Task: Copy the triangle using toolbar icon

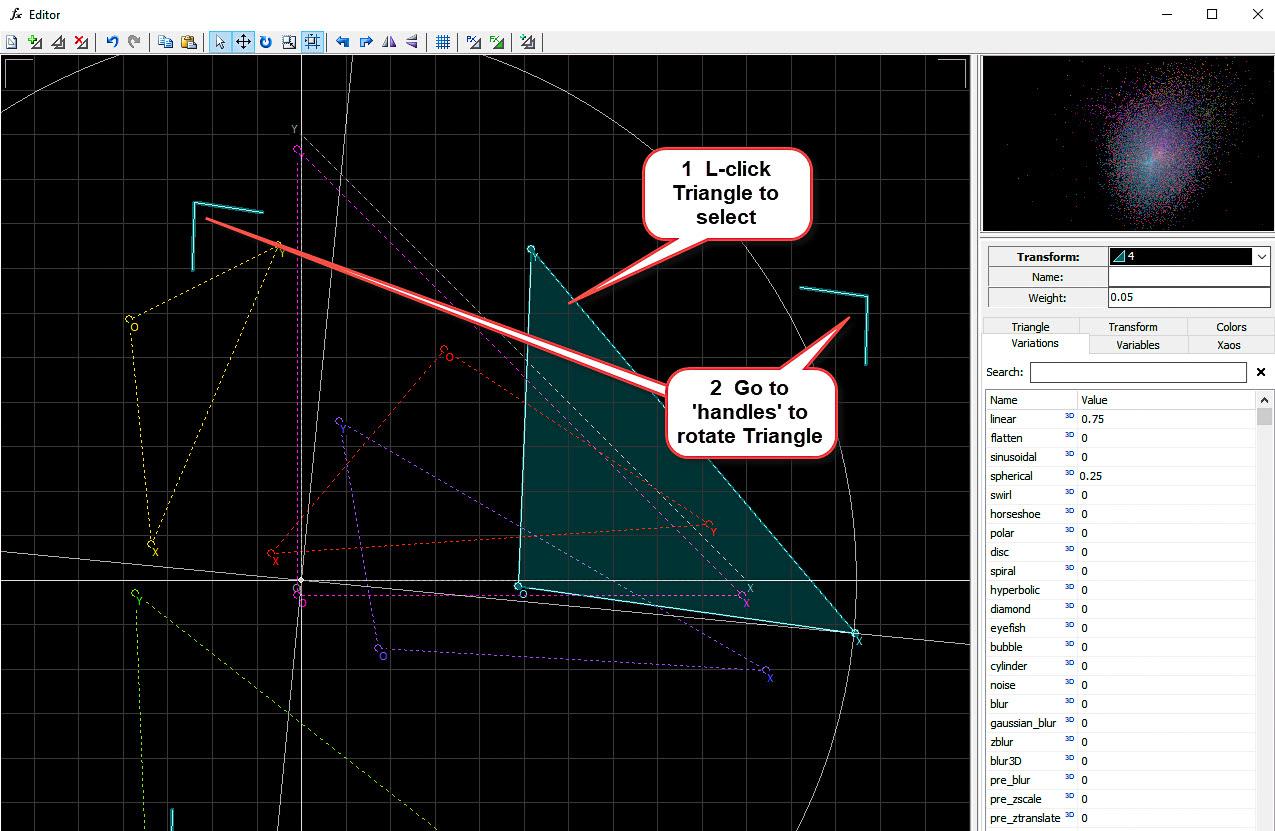Action: point(165,42)
